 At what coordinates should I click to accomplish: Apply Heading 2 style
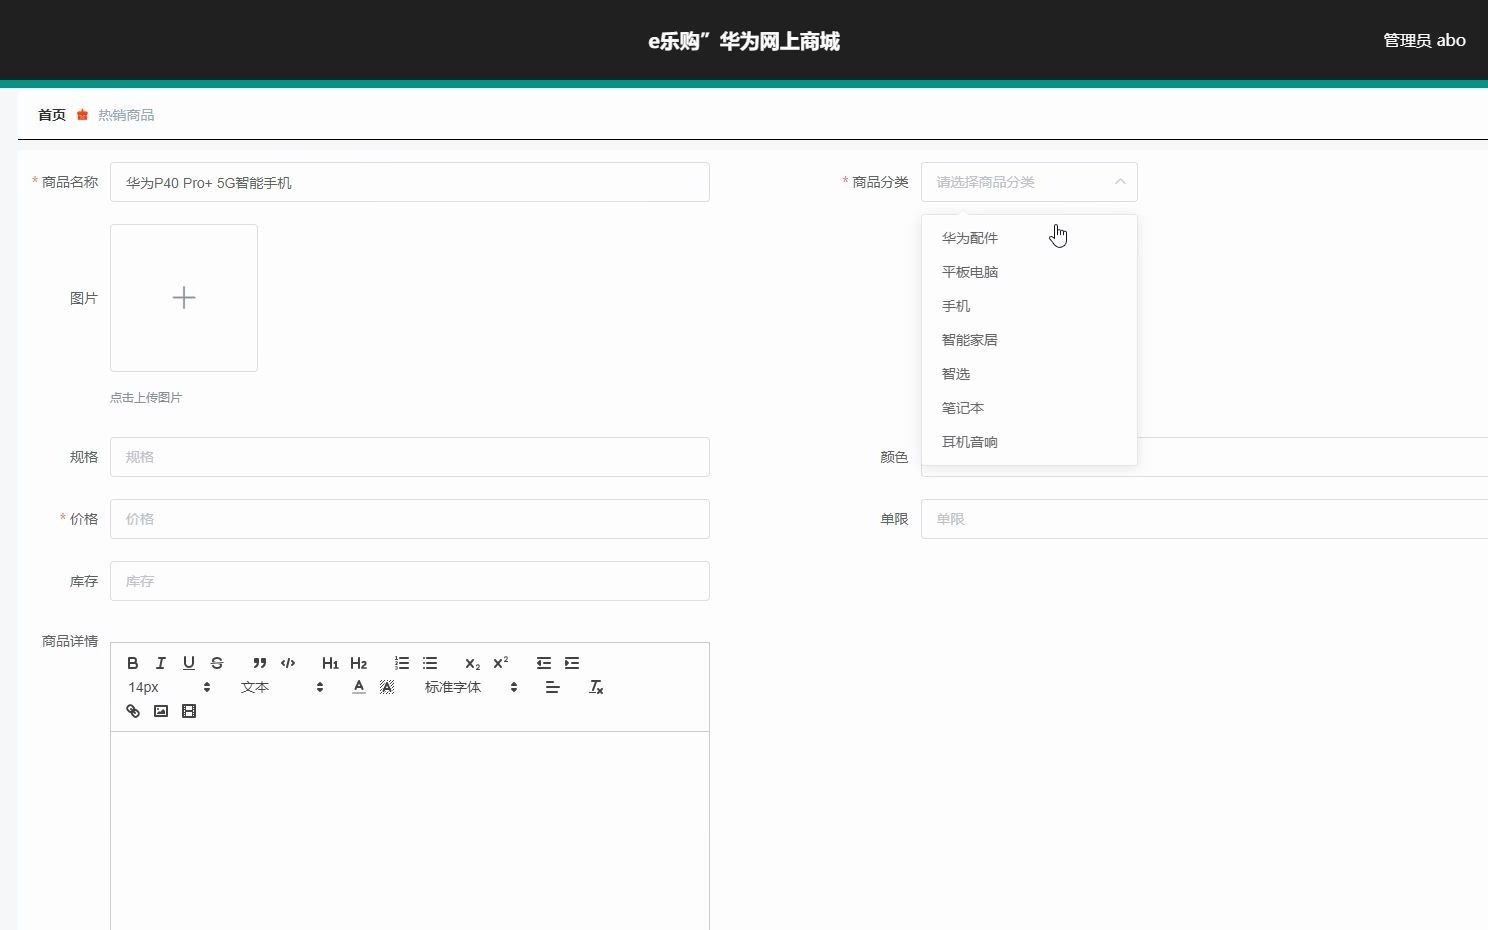coord(358,663)
